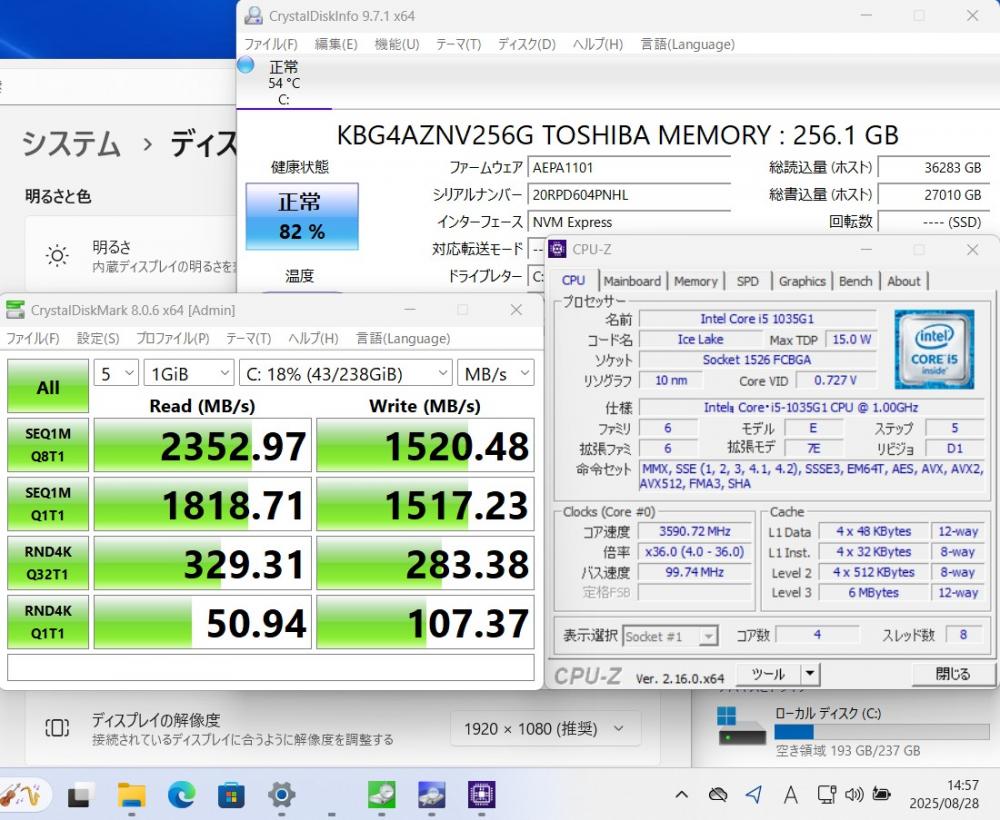
Task: Navigate to システム breadcrumb in Settings
Action: tap(71, 144)
